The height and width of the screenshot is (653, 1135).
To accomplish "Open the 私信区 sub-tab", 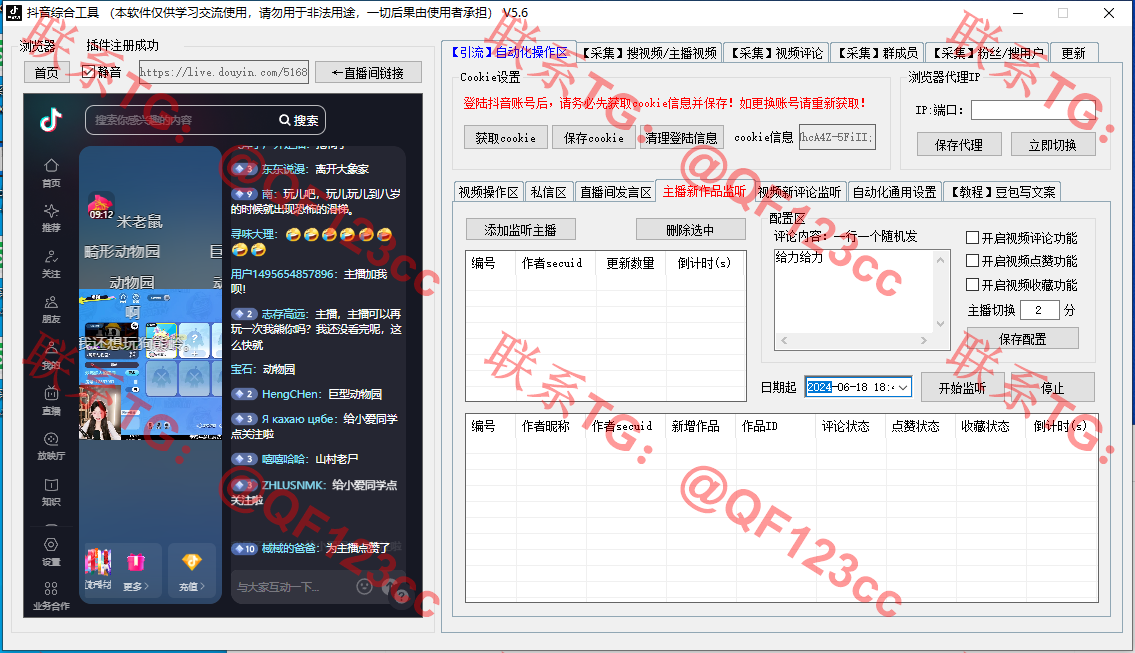I will (549, 192).
